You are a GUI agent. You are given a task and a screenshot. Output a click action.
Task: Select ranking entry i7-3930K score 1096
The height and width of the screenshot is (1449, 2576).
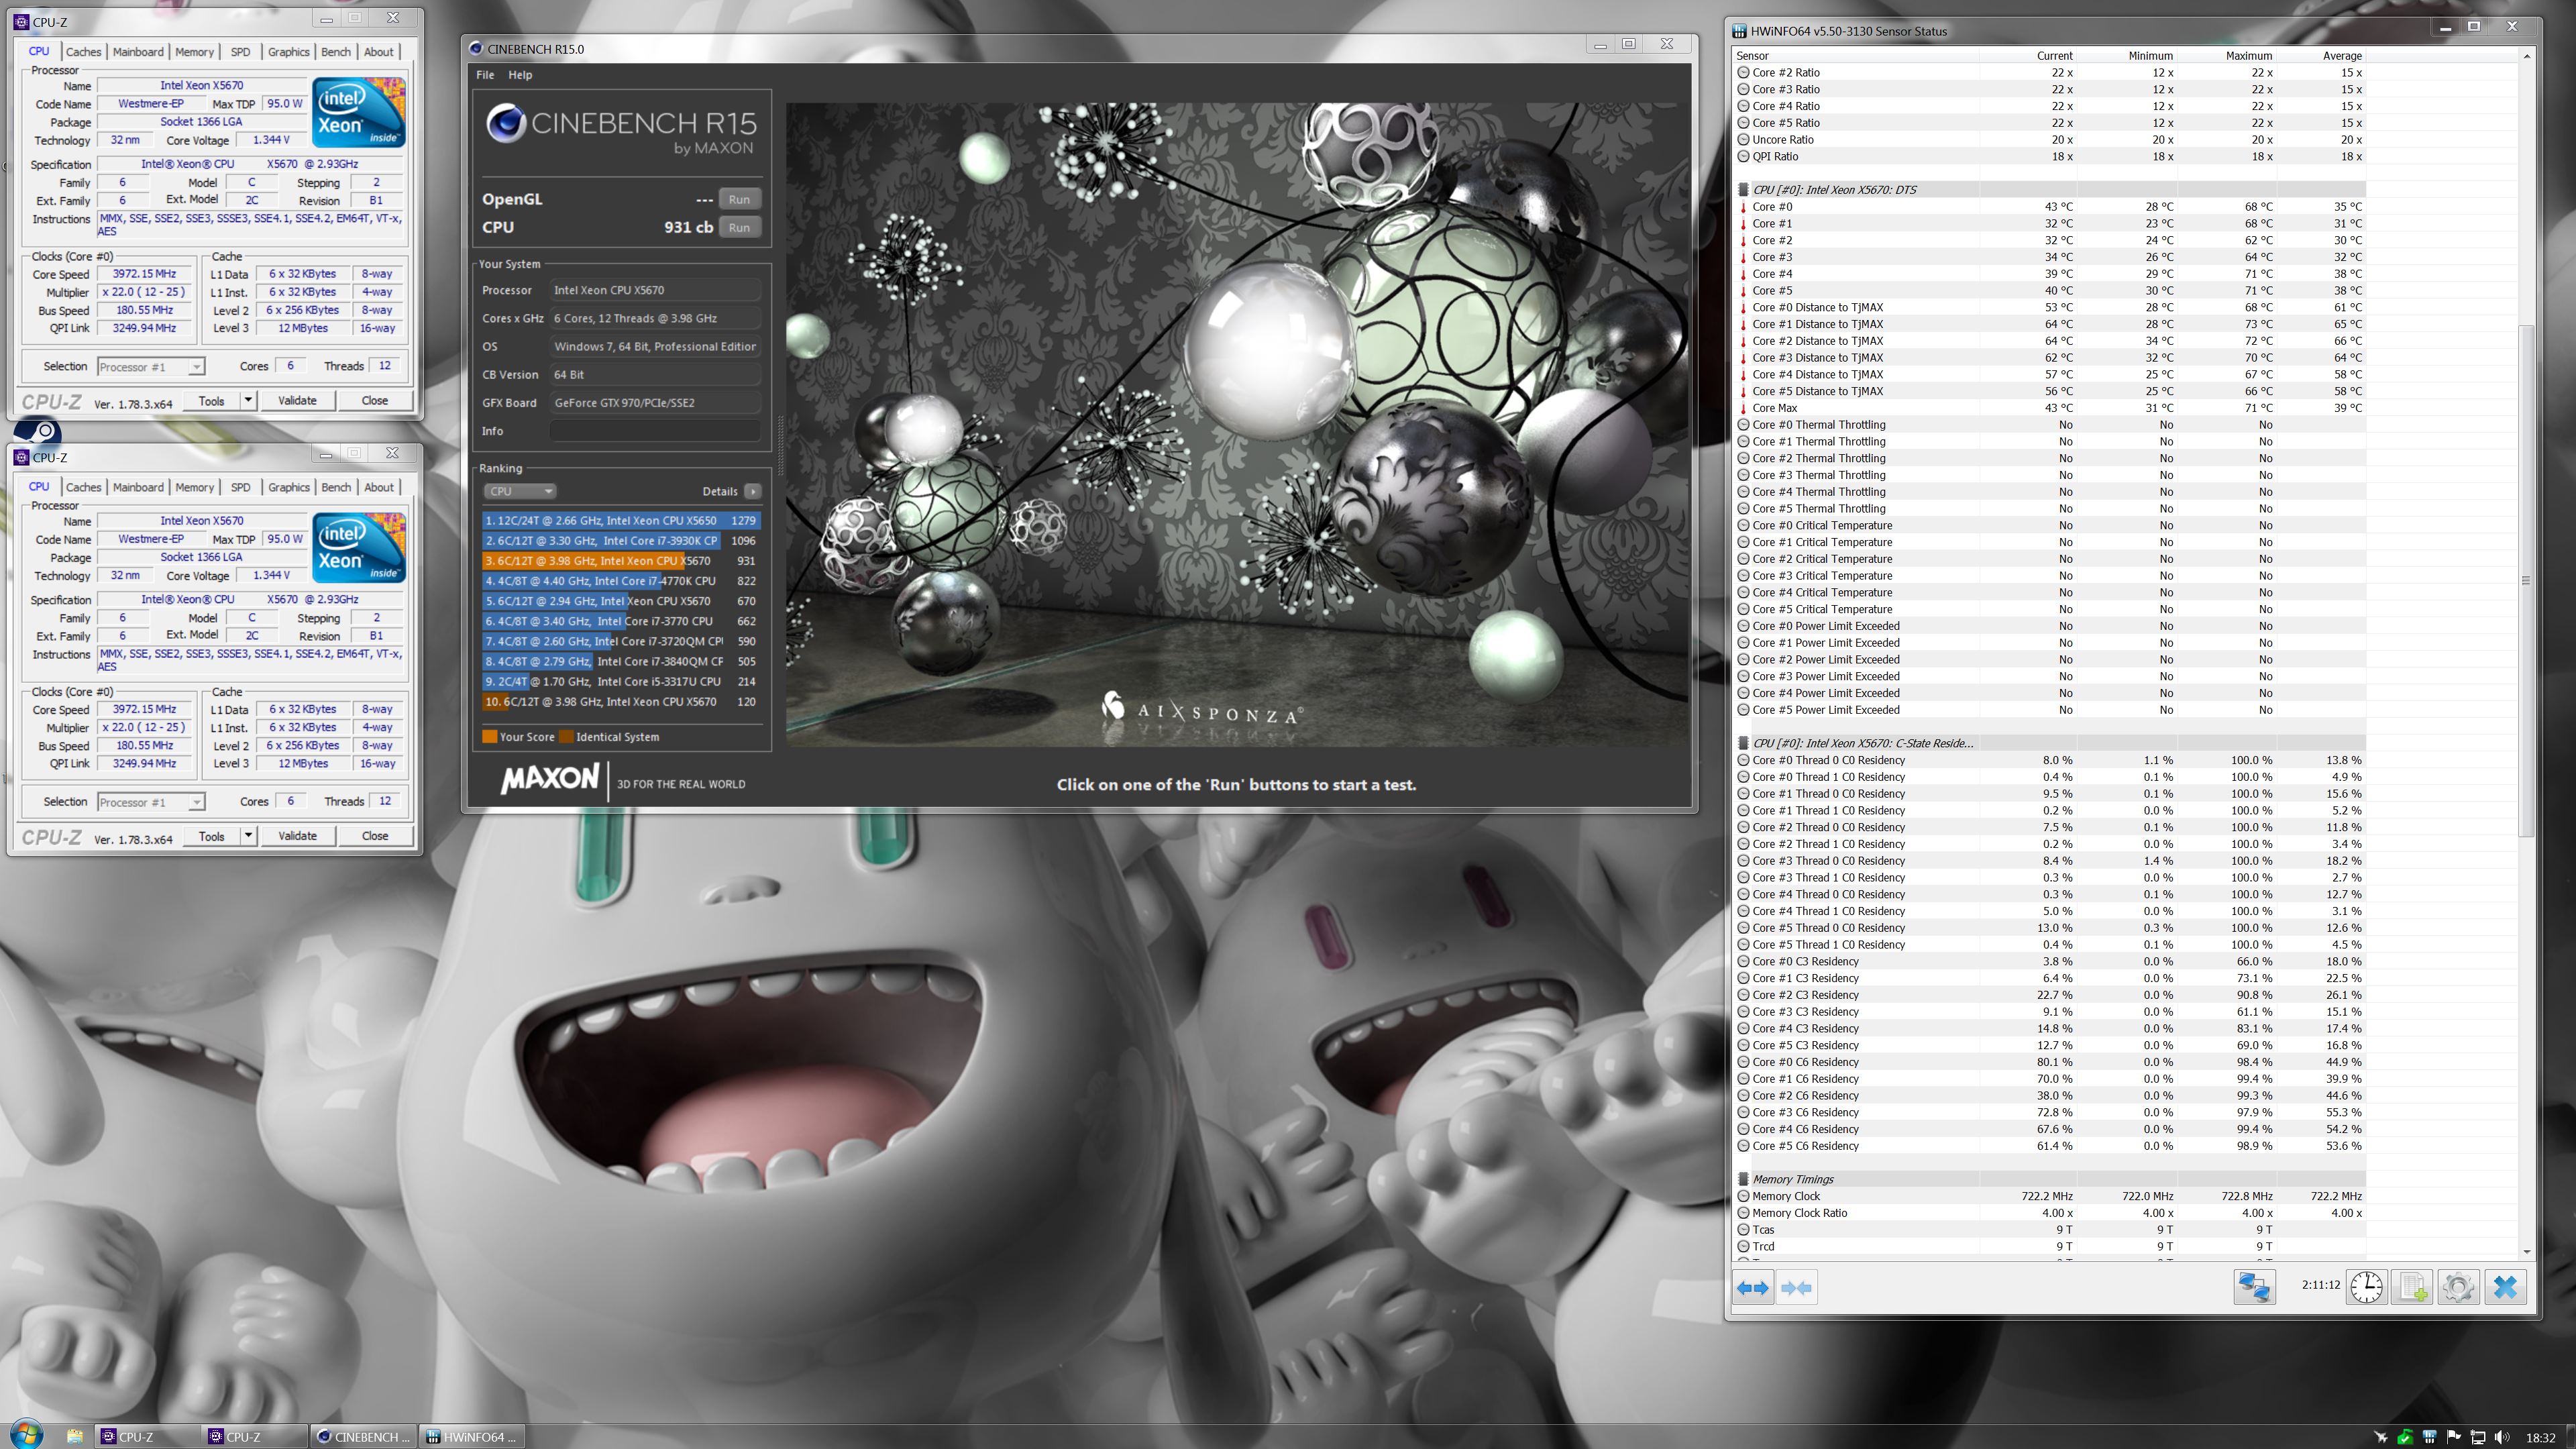tap(620, 541)
